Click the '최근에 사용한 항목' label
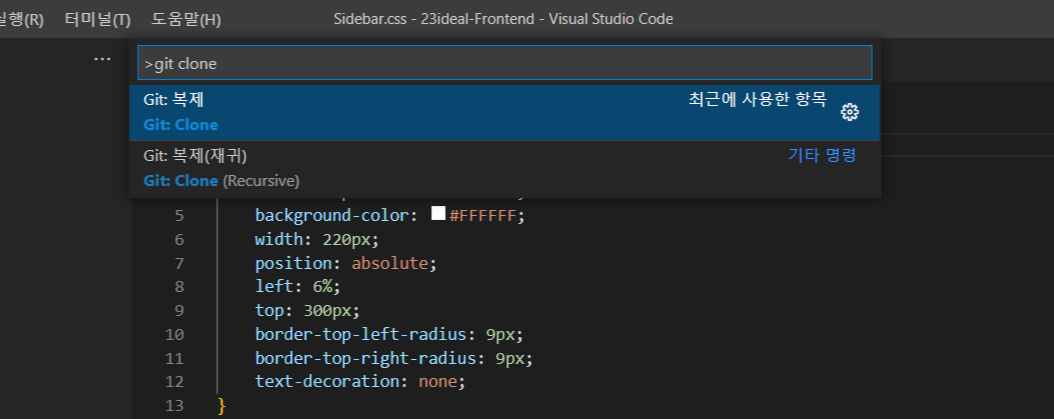The height and width of the screenshot is (419, 1054). [758, 100]
